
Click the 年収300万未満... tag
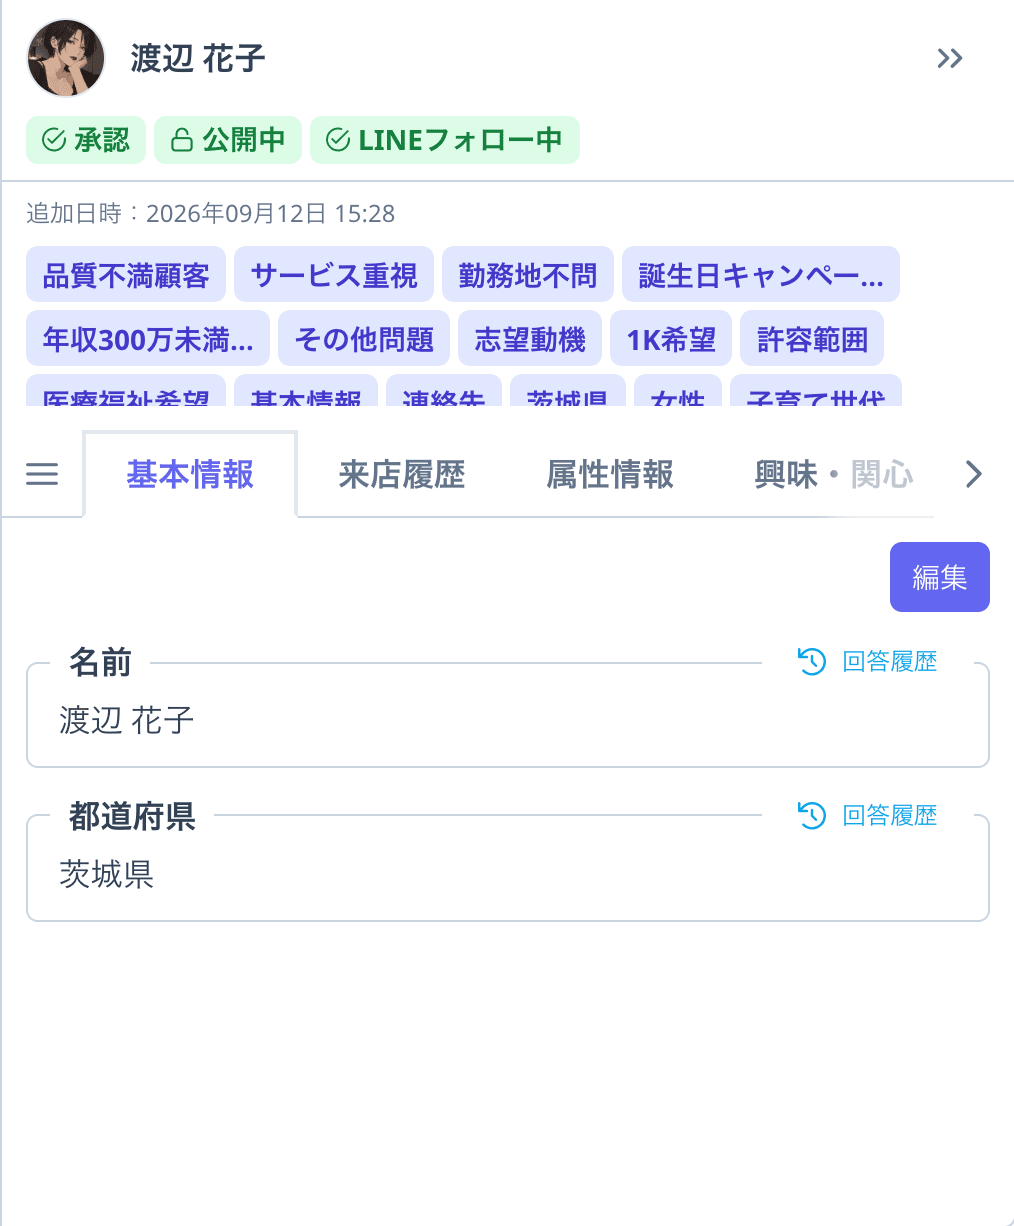pyautogui.click(x=148, y=339)
